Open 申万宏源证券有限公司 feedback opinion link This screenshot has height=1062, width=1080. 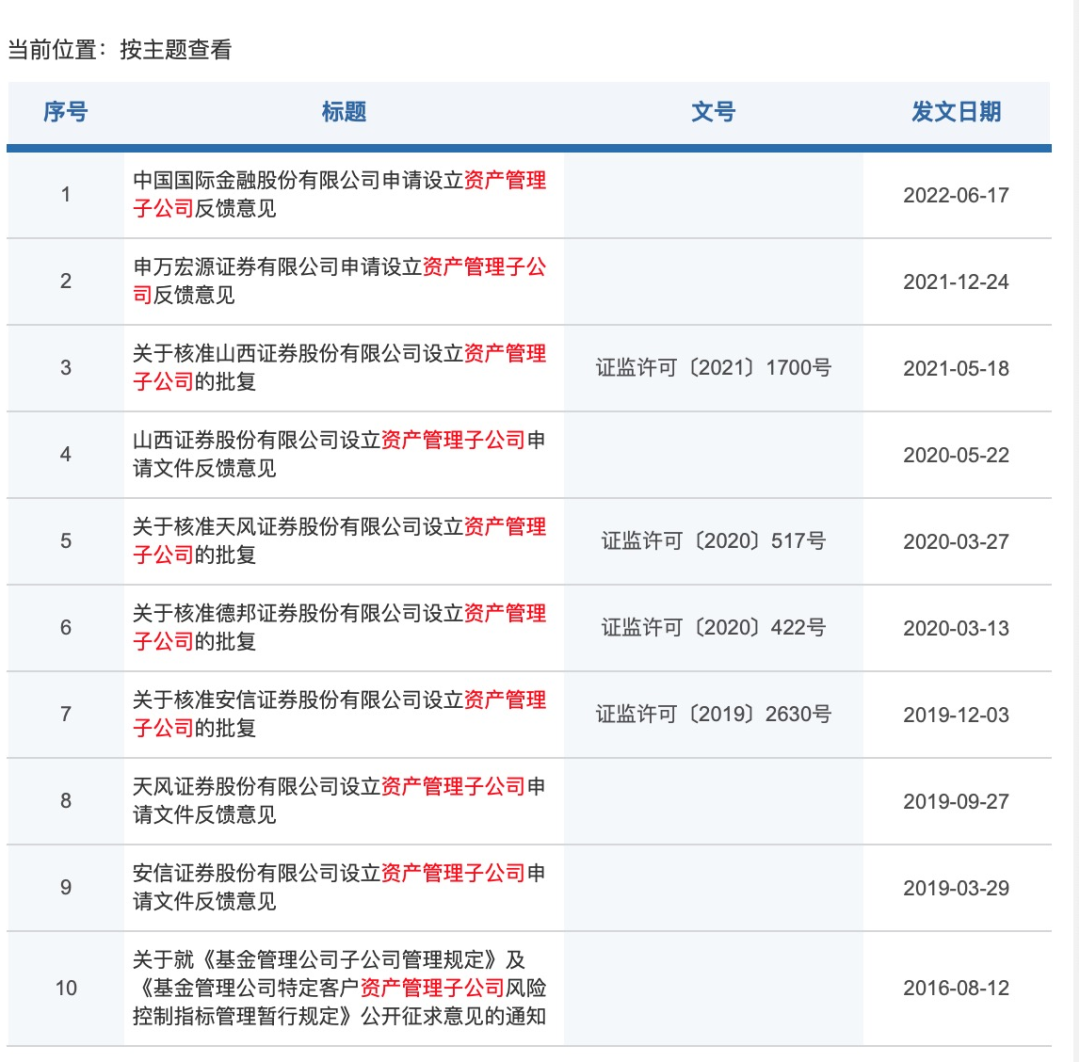click(339, 281)
